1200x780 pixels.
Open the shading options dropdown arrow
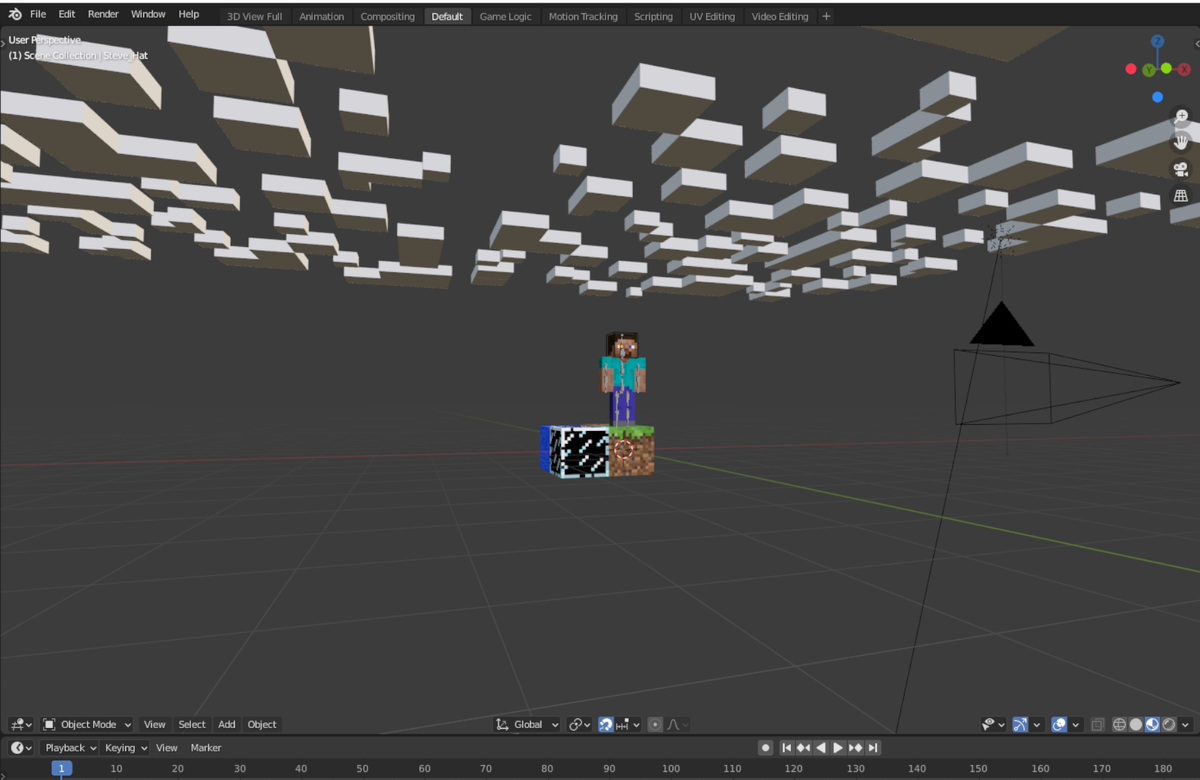1186,724
